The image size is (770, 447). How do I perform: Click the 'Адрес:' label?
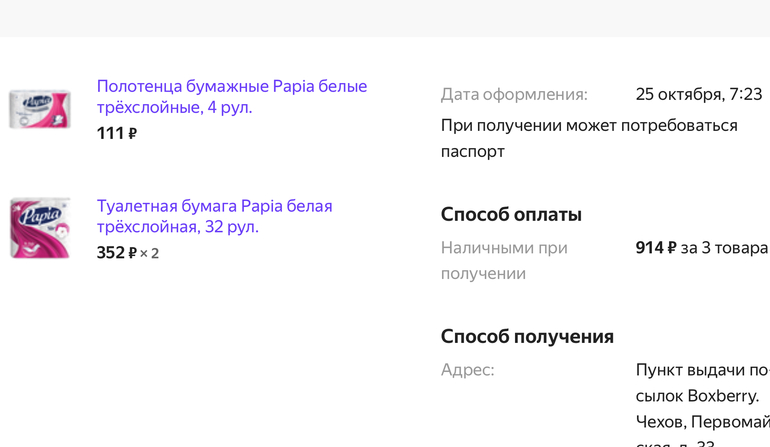coord(467,370)
